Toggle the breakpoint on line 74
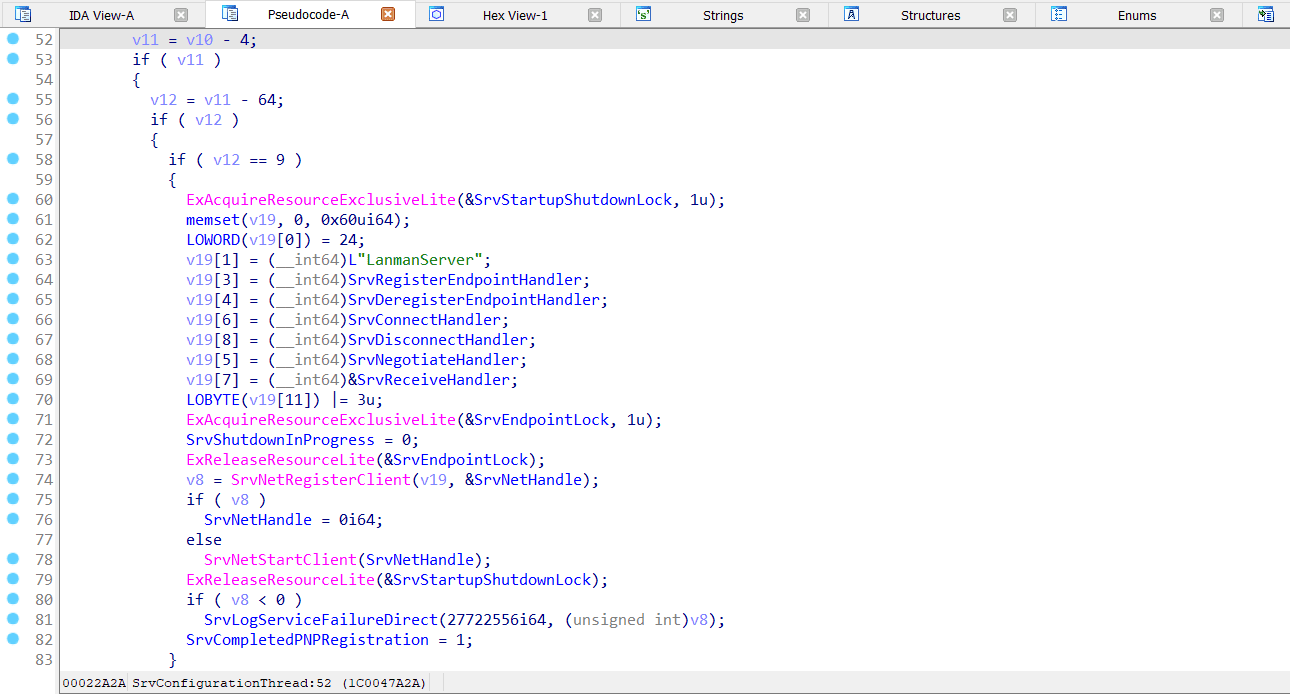 [11, 480]
